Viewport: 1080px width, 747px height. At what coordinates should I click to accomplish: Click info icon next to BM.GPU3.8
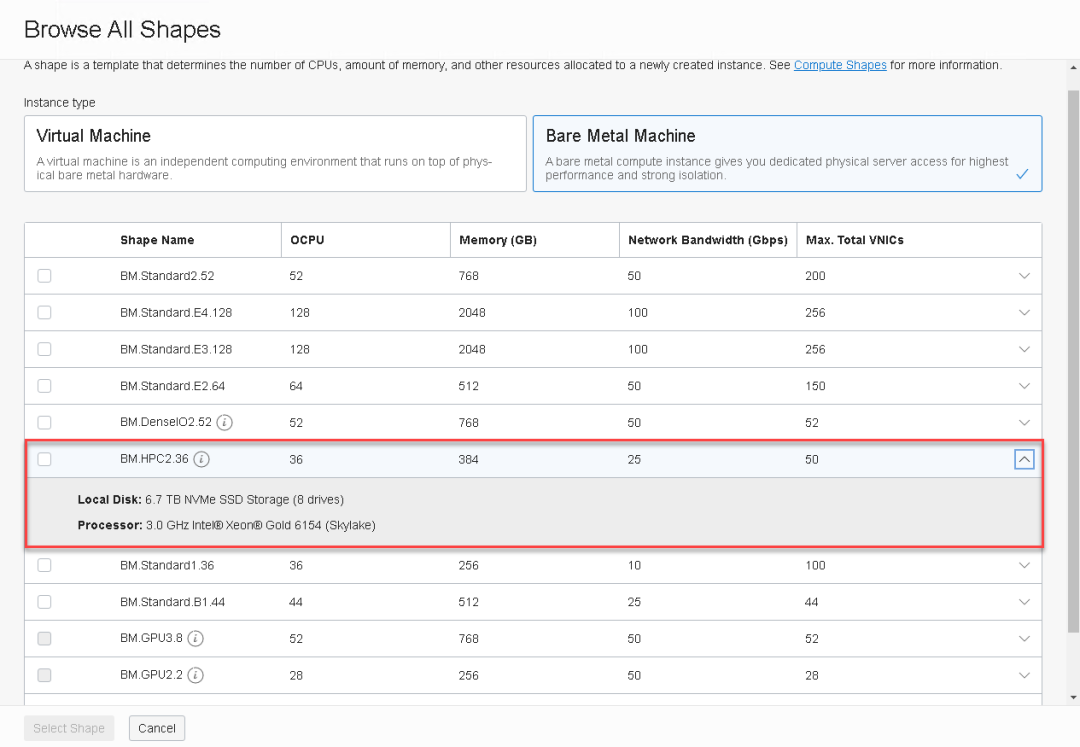point(196,638)
